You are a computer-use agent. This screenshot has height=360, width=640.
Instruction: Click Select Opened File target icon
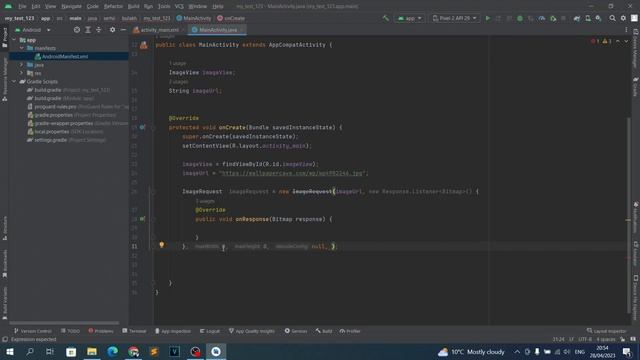point(77,30)
